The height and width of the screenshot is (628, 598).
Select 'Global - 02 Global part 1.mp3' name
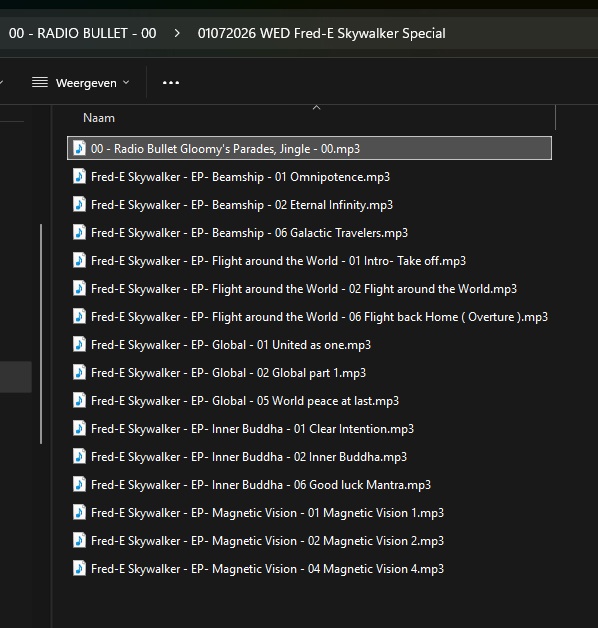228,373
